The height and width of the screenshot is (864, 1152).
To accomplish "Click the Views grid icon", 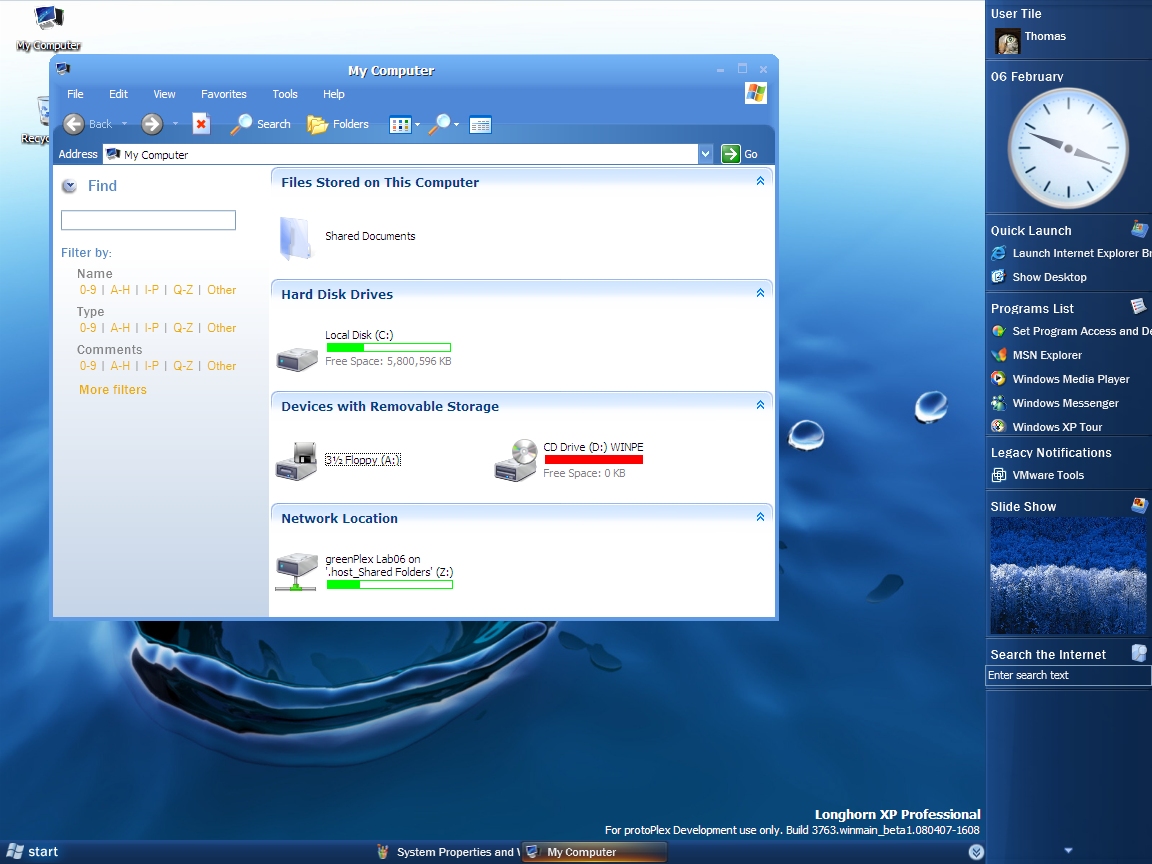I will point(400,125).
